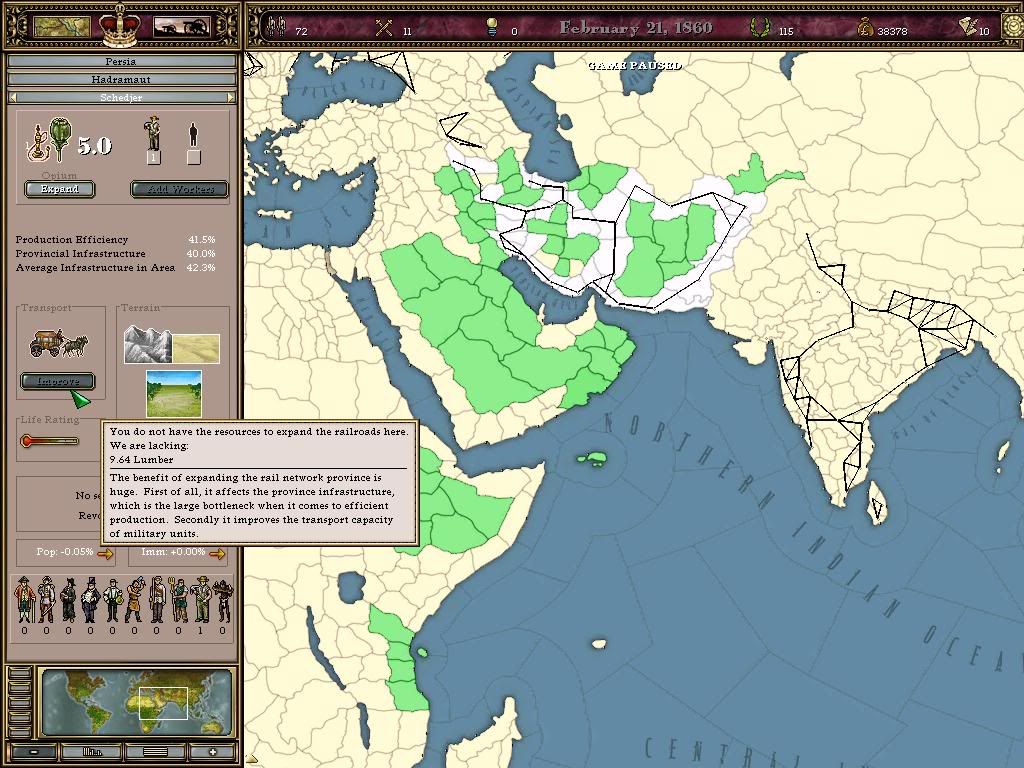The width and height of the screenshot is (1024, 768).
Task: Click the empty worker slot box
Action: [x=194, y=157]
